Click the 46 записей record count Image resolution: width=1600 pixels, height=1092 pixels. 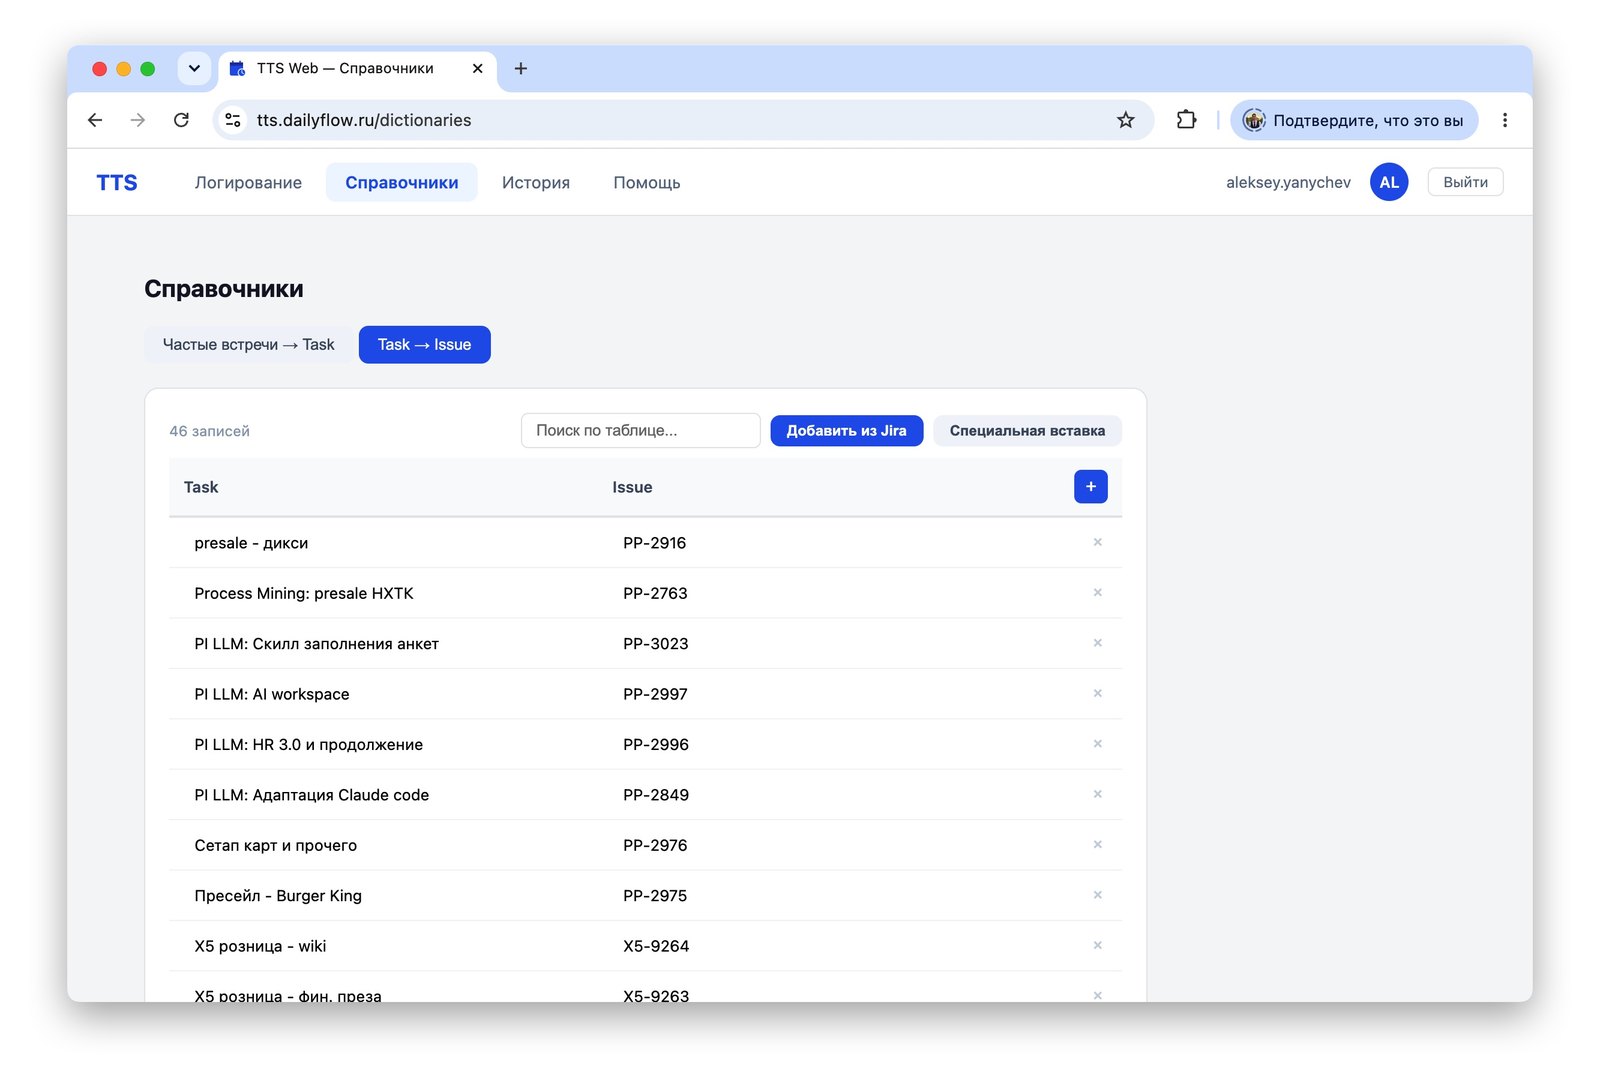[x=209, y=431]
